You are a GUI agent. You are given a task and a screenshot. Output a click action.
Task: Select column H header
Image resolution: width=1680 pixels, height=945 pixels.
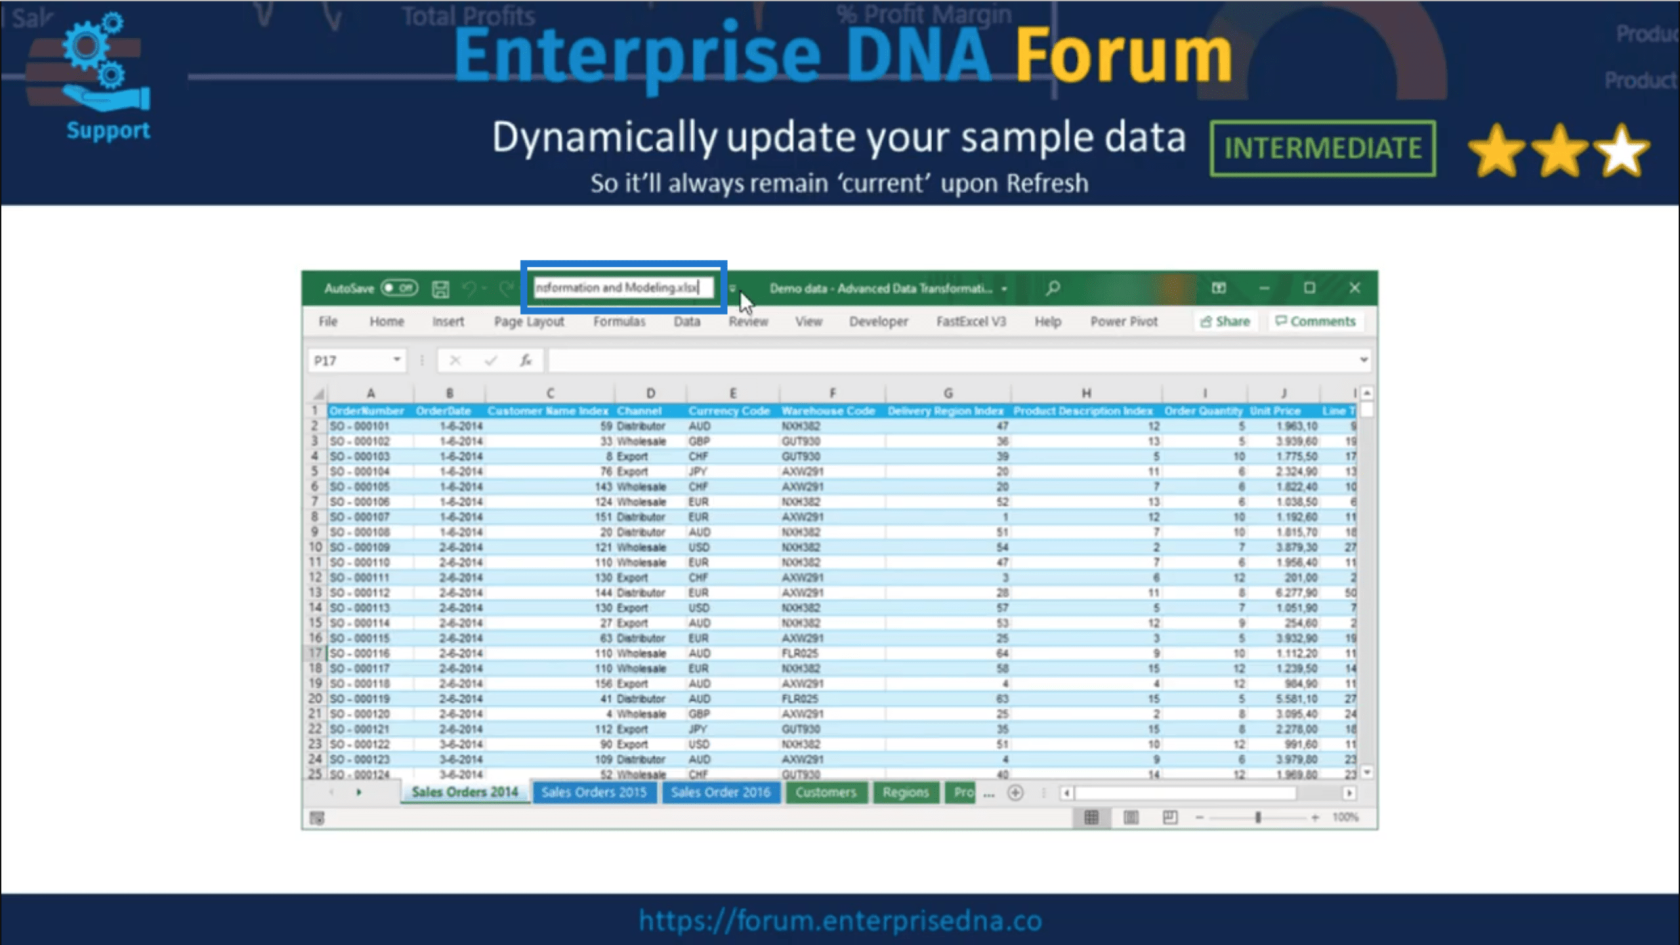(1086, 393)
